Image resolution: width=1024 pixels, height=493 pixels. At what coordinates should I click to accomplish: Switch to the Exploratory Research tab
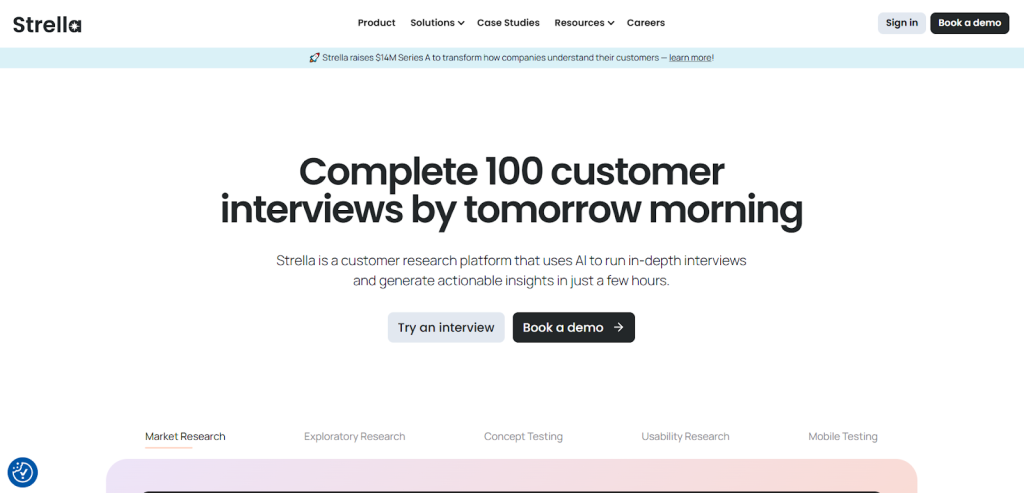tap(354, 436)
